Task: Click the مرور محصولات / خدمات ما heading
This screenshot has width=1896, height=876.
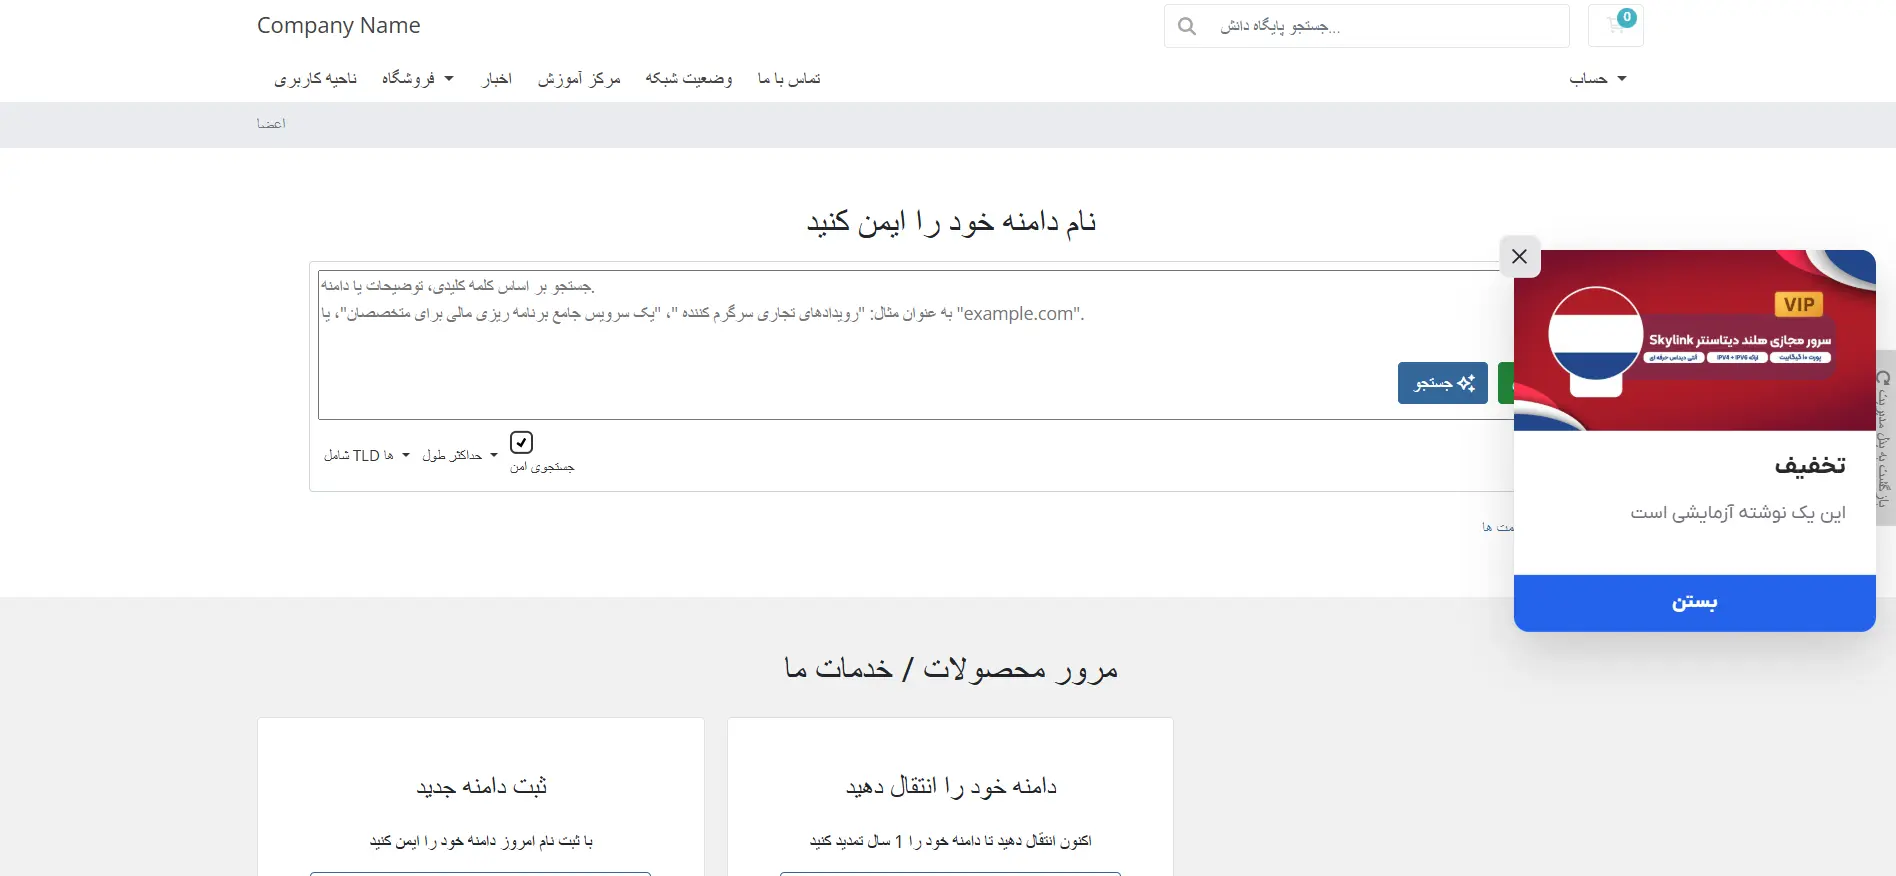Action: click(951, 668)
